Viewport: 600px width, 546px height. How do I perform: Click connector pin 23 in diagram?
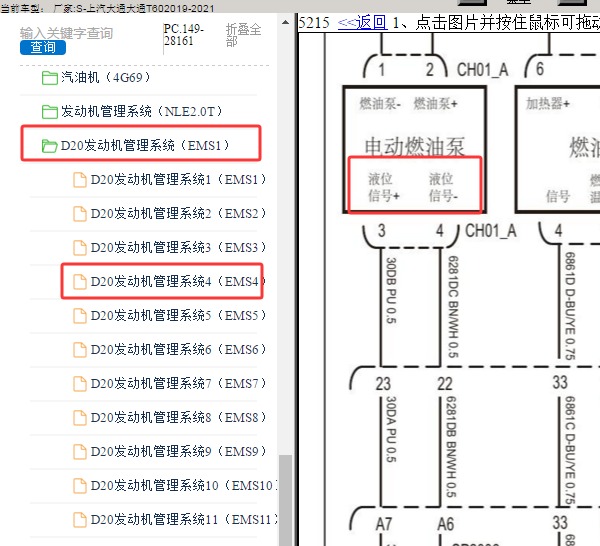click(383, 384)
